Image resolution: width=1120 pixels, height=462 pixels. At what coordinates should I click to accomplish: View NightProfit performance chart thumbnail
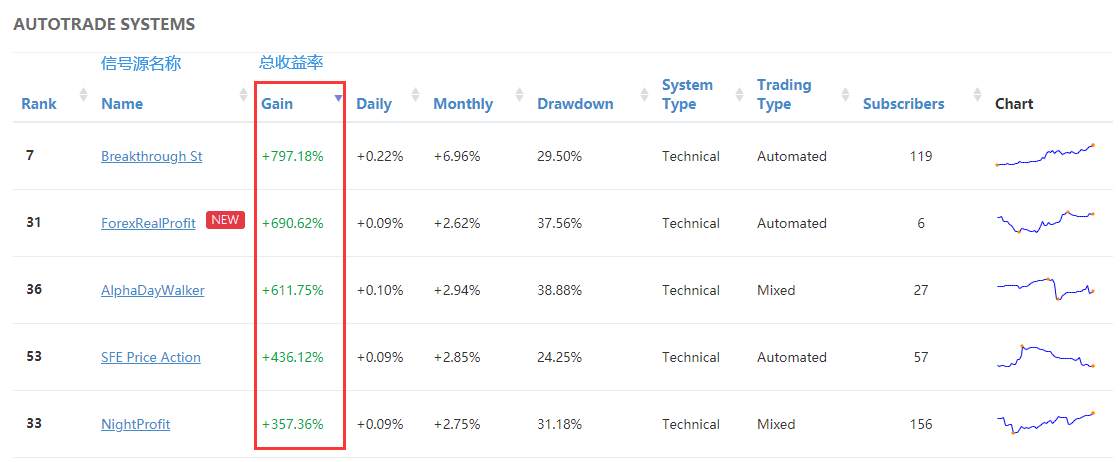point(1045,423)
